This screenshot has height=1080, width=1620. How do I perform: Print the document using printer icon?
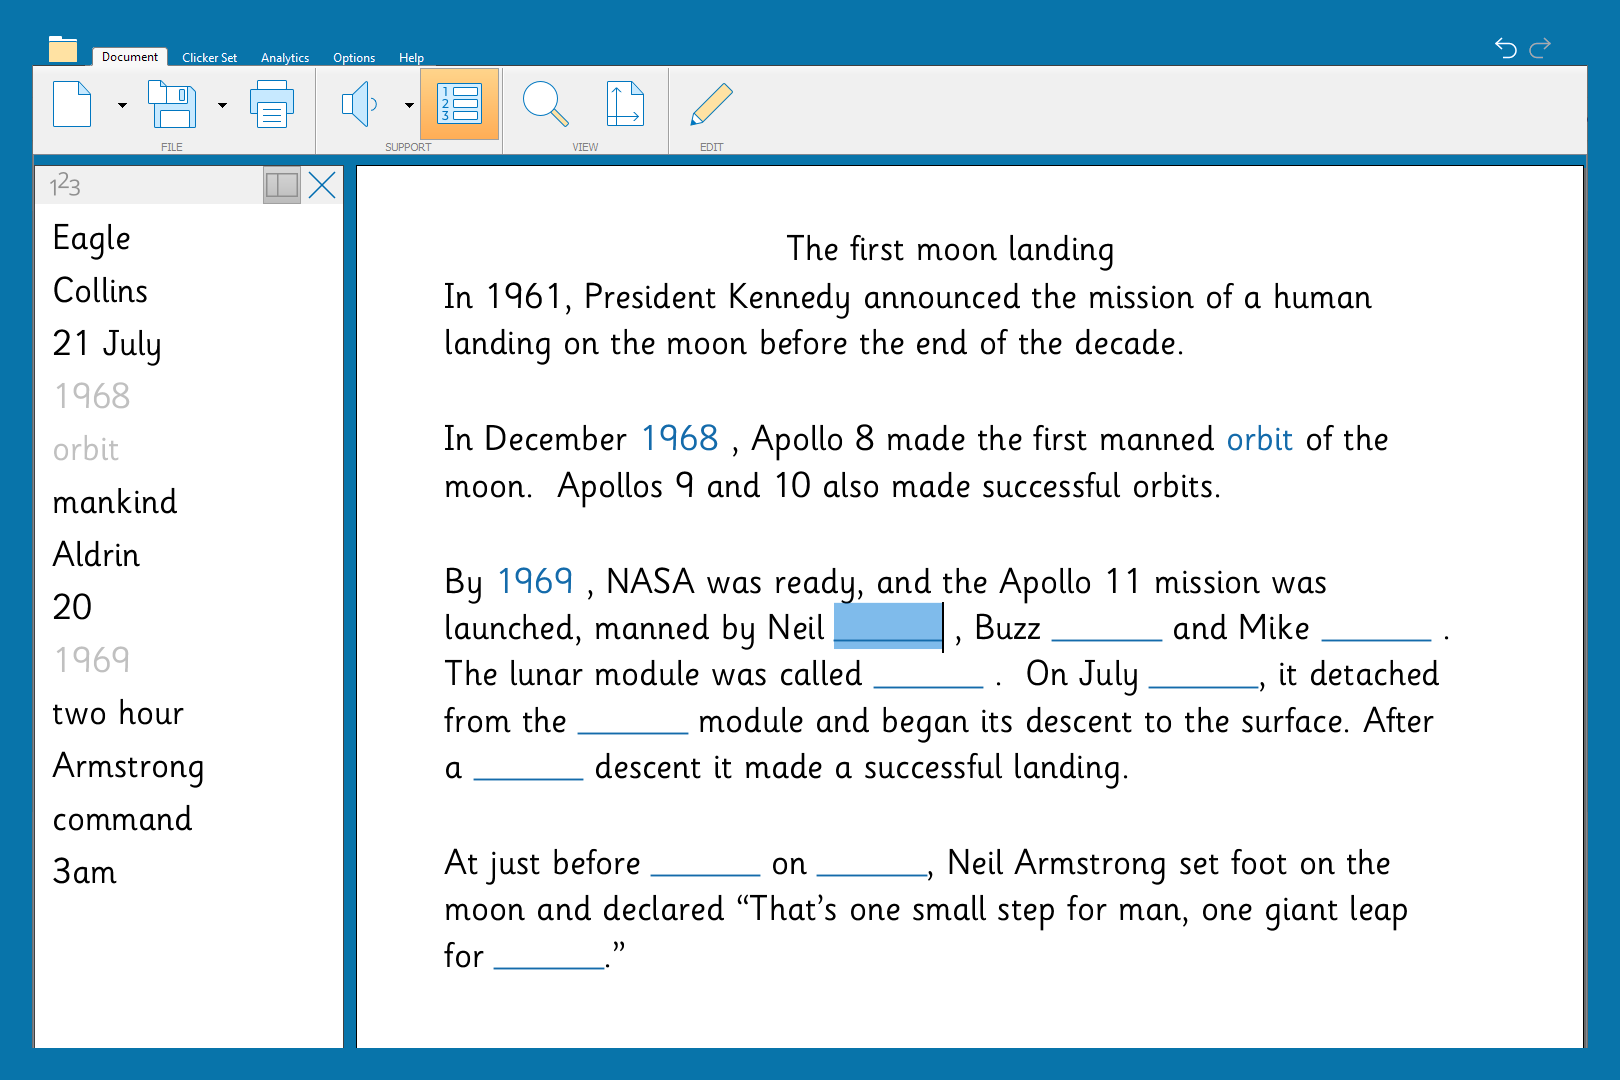tap(271, 104)
